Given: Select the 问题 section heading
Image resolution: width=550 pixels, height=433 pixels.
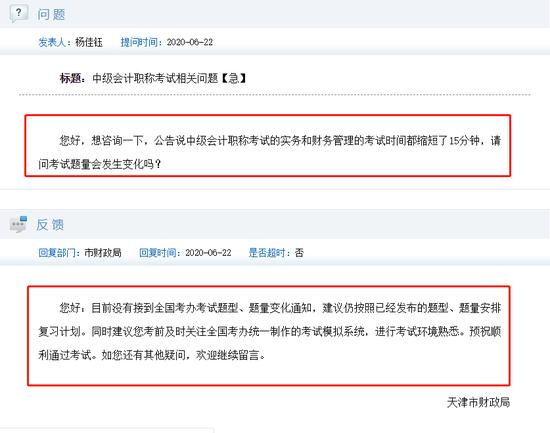Looking at the screenshot, I should (x=51, y=14).
